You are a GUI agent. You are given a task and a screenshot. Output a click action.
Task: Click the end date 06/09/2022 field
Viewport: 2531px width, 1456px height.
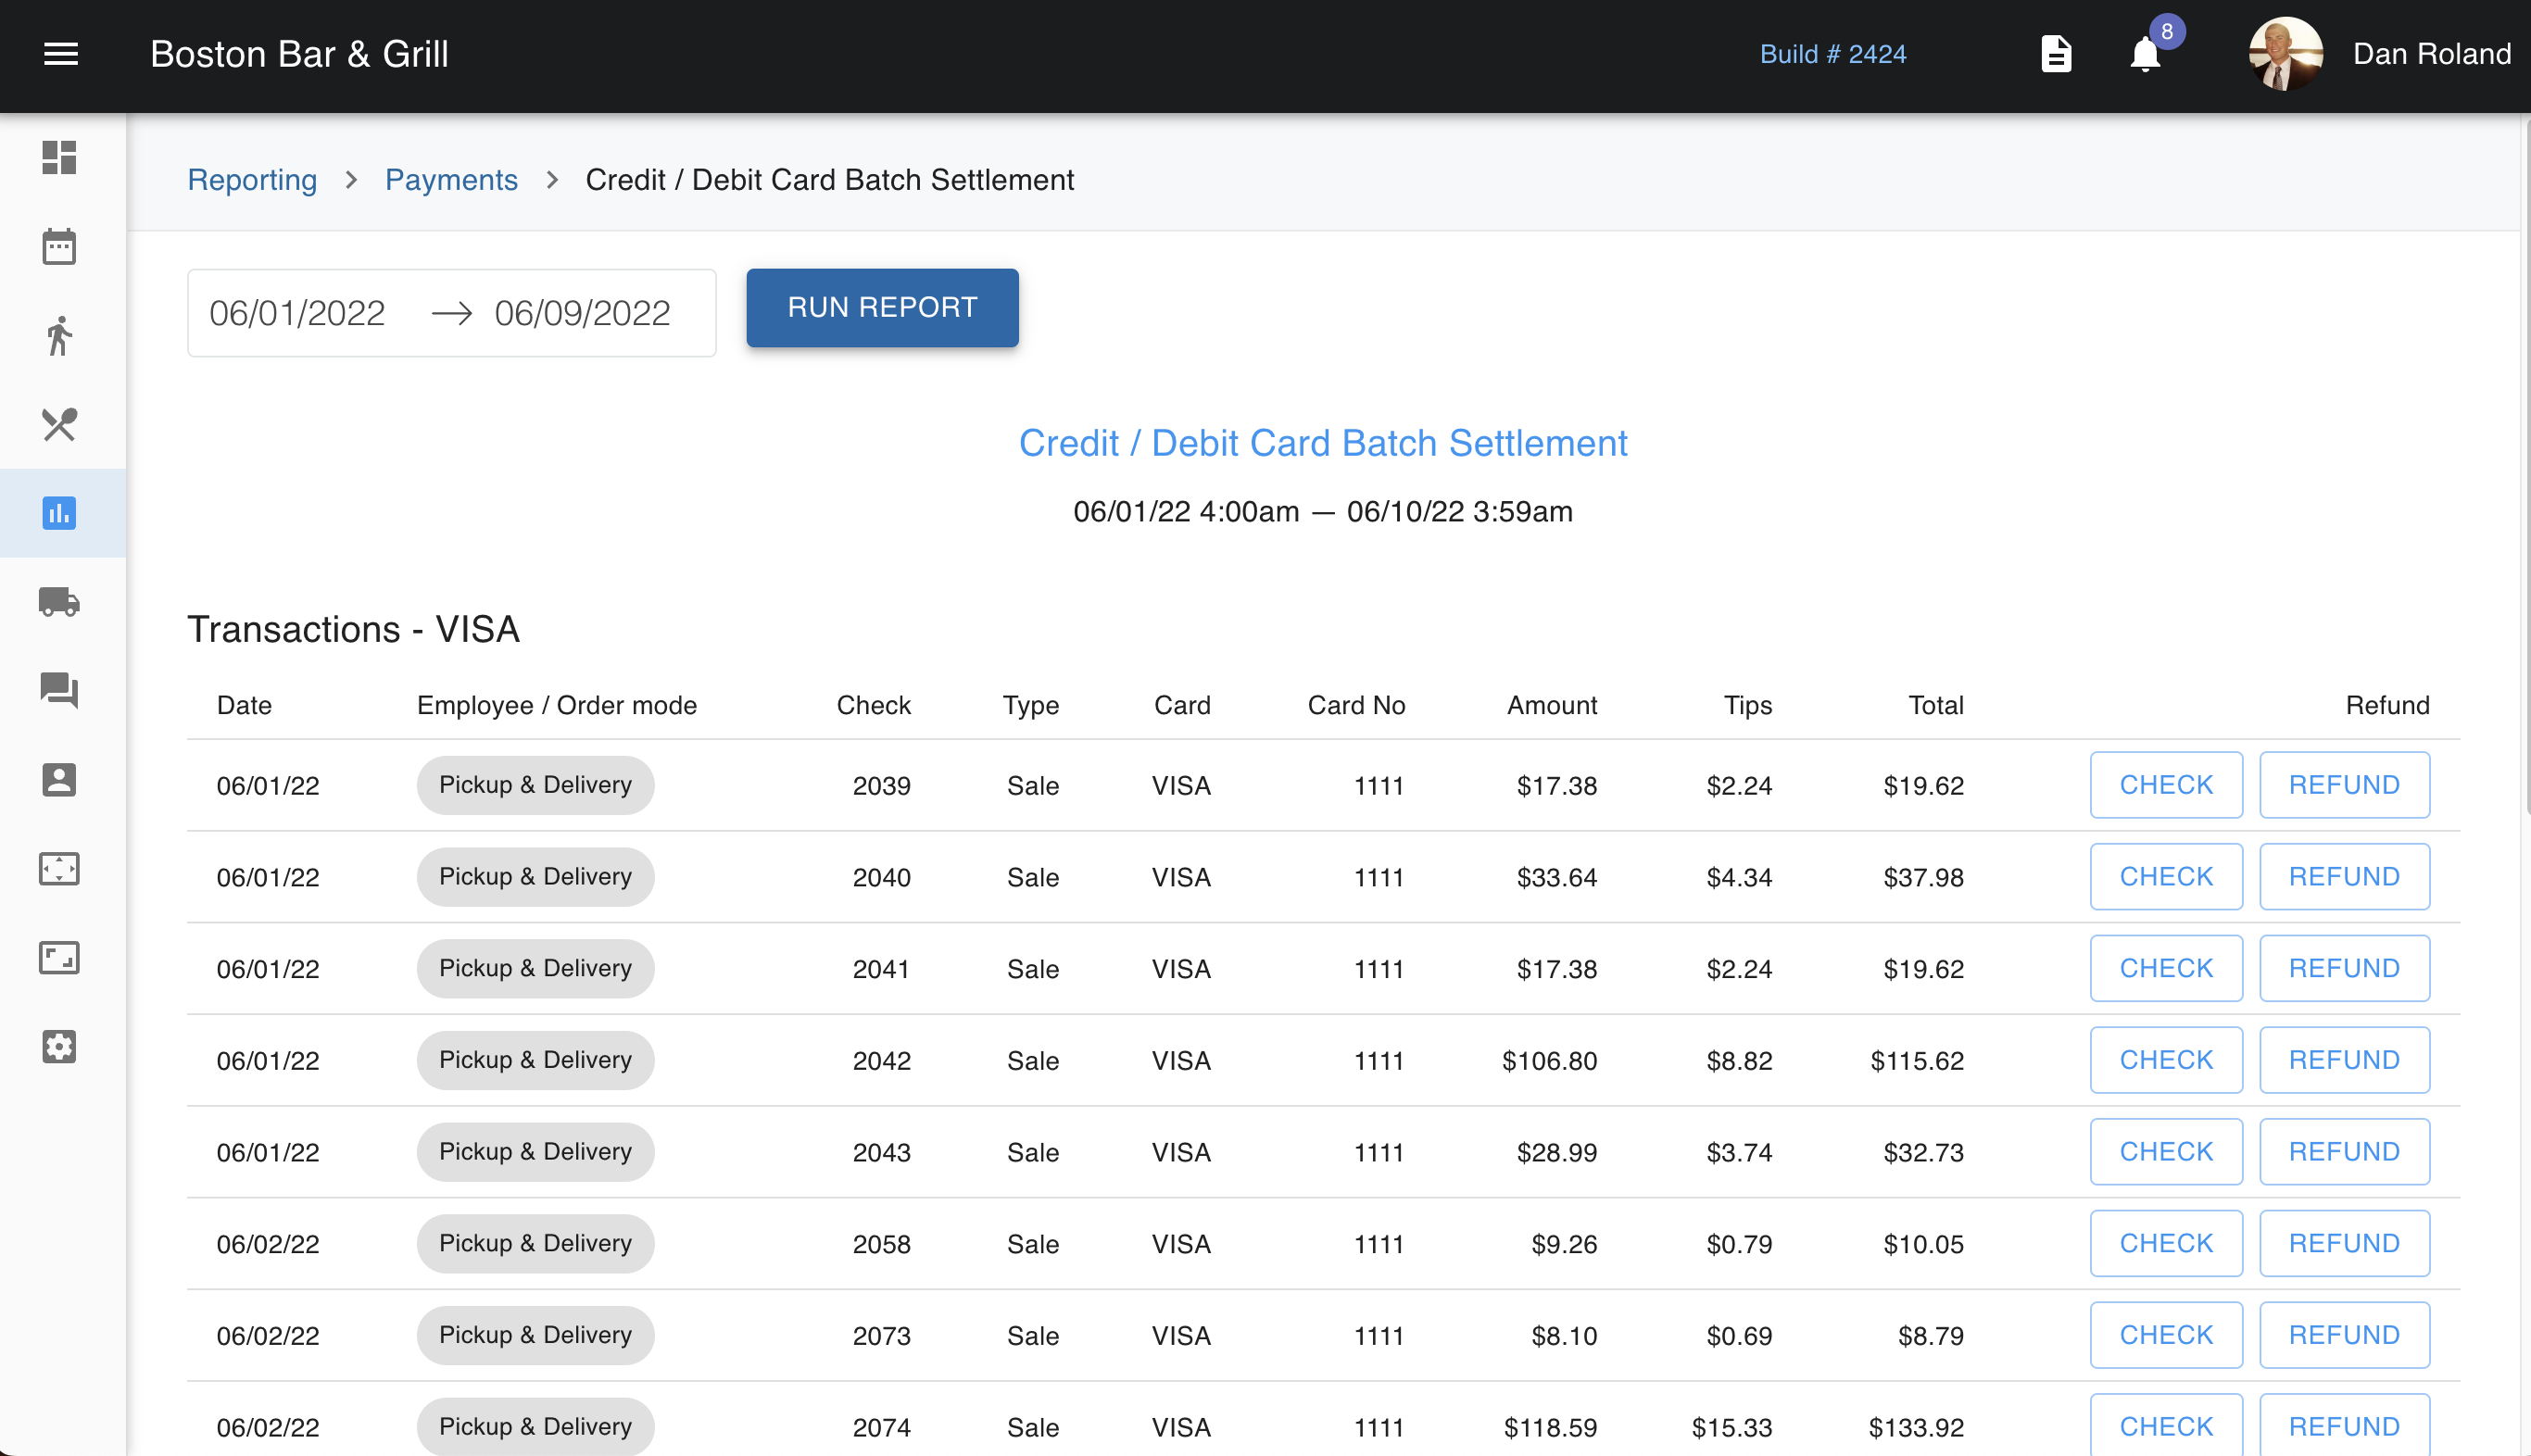[x=582, y=313]
